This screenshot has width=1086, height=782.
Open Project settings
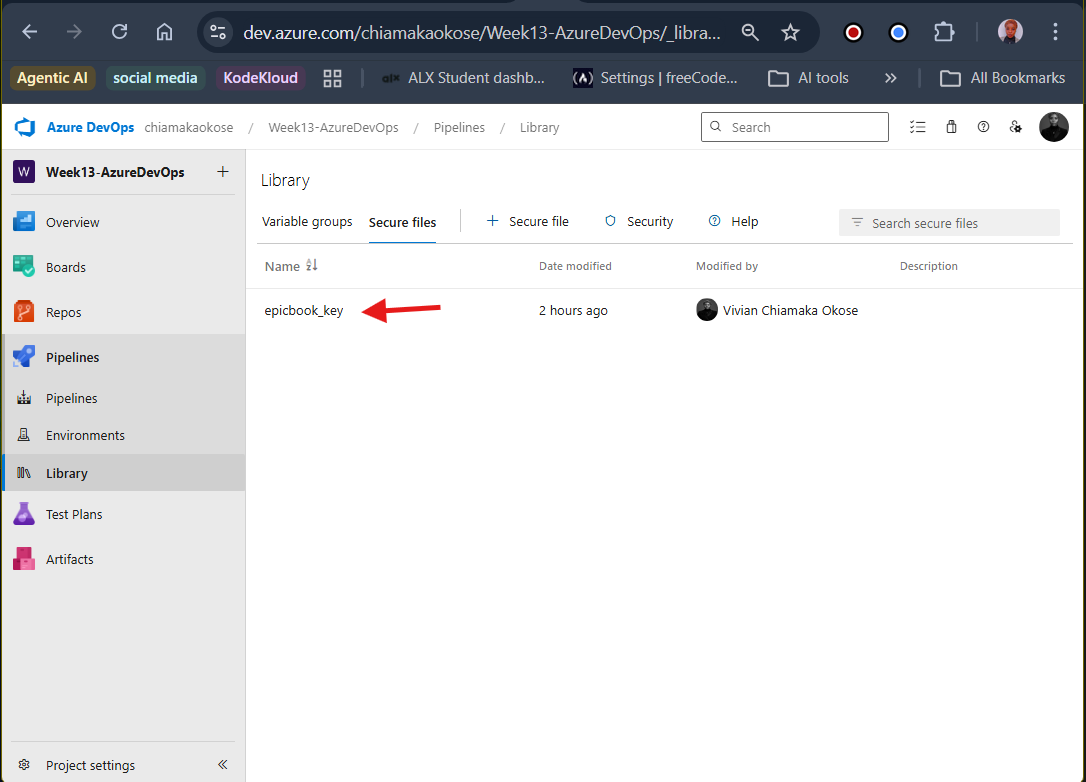pyautogui.click(x=90, y=765)
